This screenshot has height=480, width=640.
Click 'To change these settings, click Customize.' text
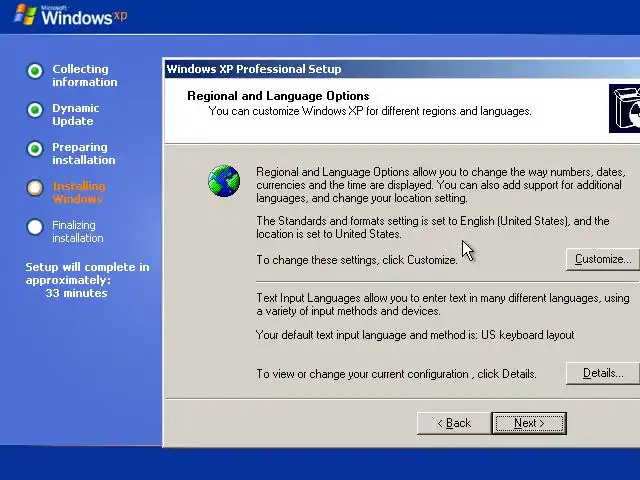pos(357,260)
